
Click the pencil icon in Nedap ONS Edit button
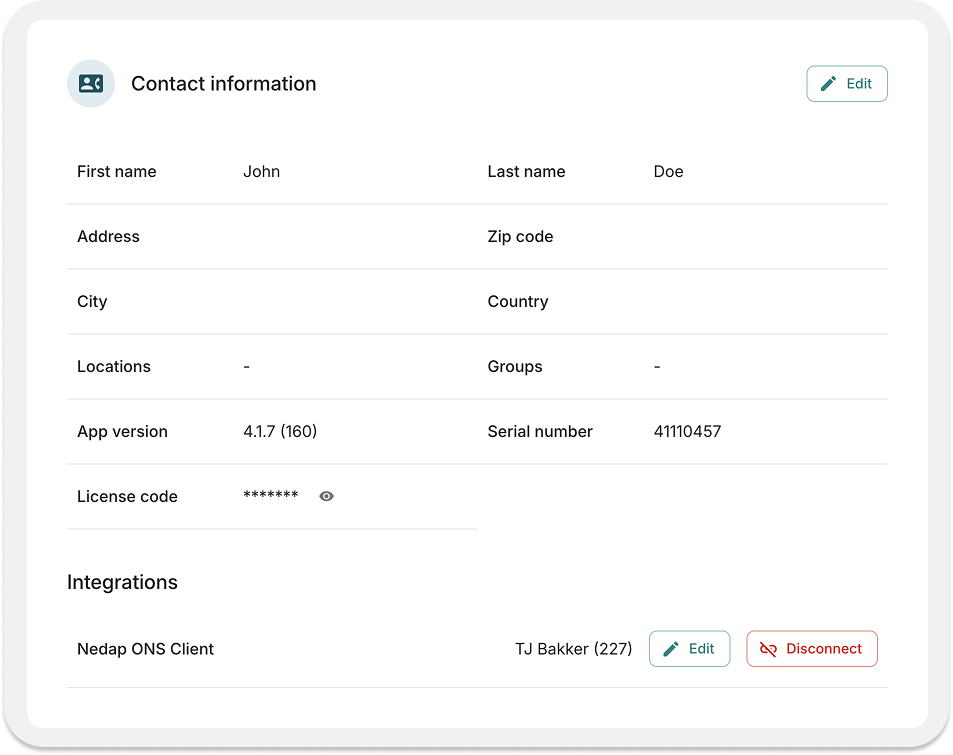(x=671, y=649)
